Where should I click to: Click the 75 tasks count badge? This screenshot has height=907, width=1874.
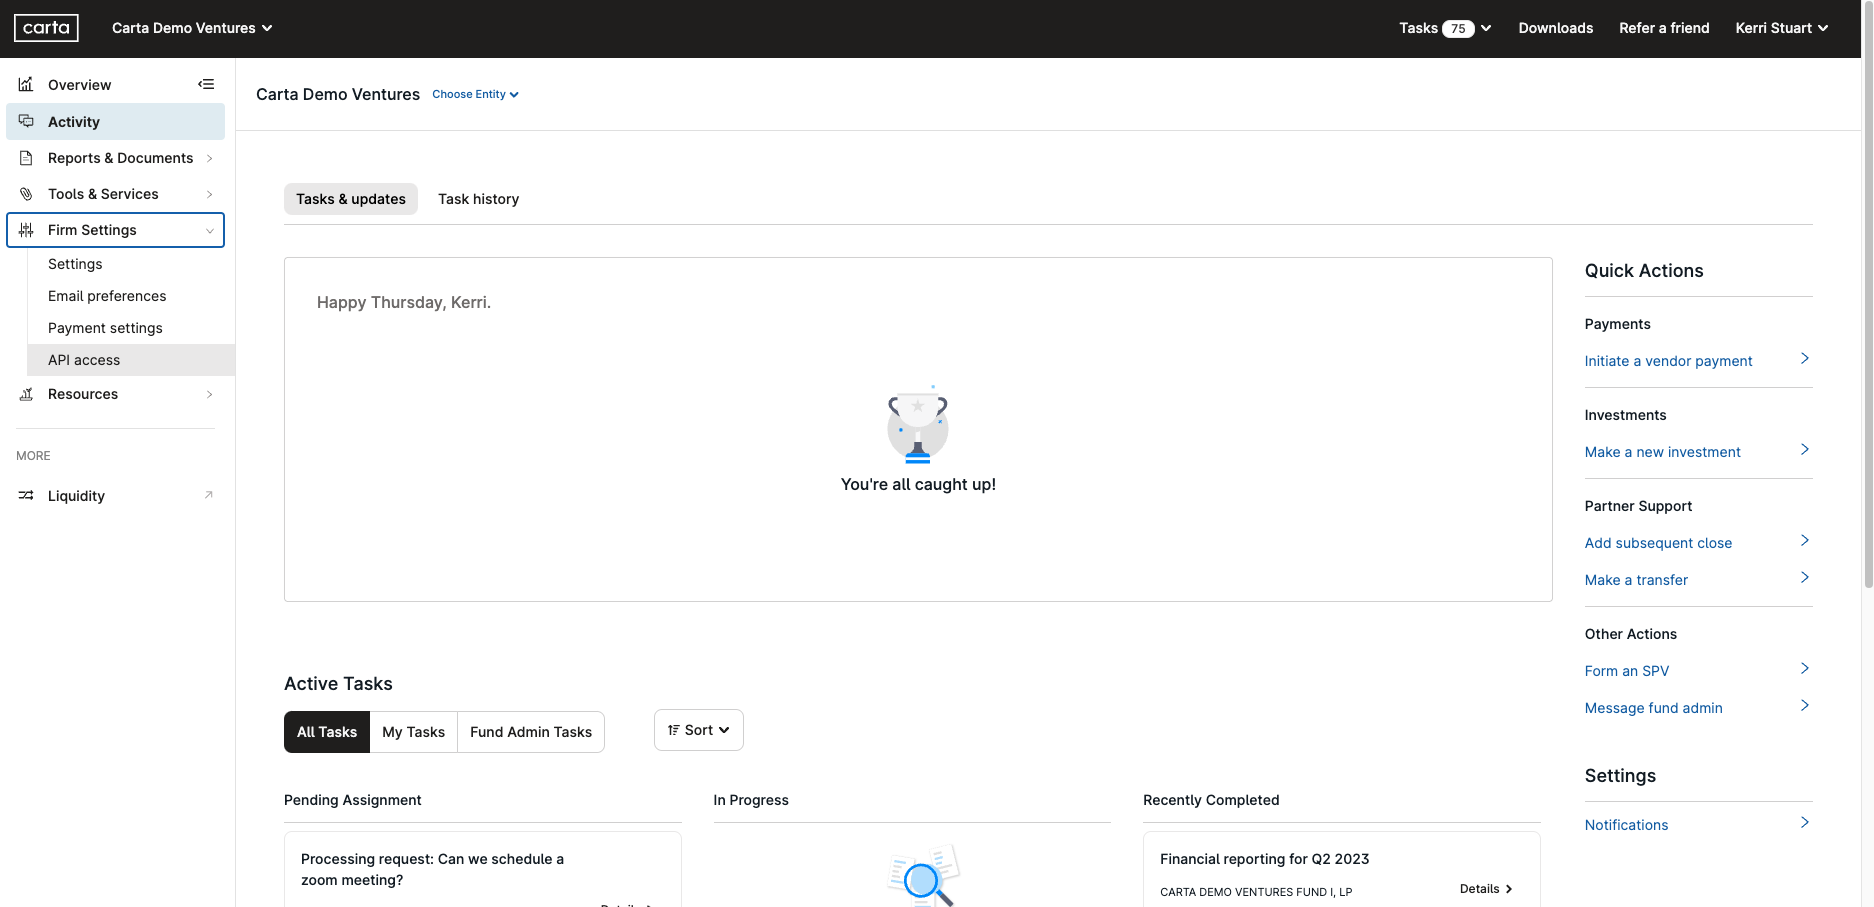pyautogui.click(x=1458, y=28)
